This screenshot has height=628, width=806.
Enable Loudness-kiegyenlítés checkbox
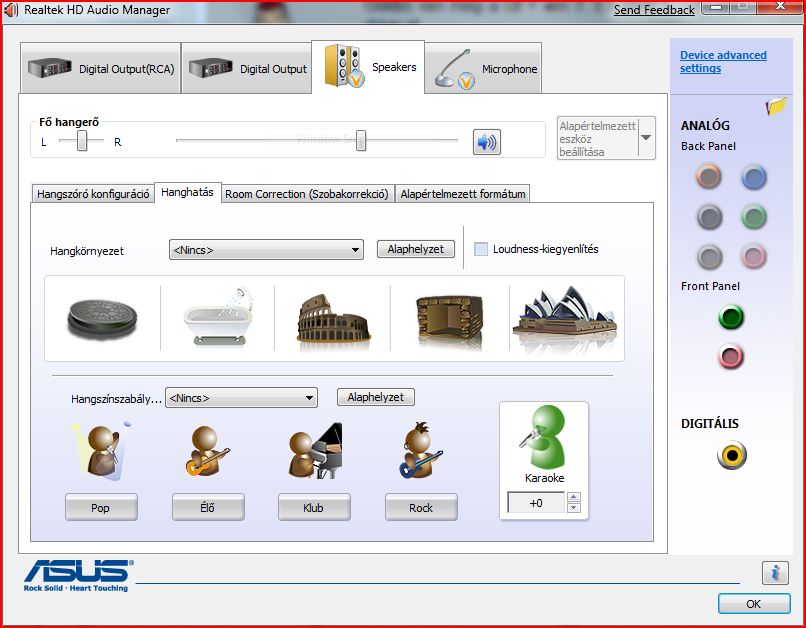(x=481, y=249)
